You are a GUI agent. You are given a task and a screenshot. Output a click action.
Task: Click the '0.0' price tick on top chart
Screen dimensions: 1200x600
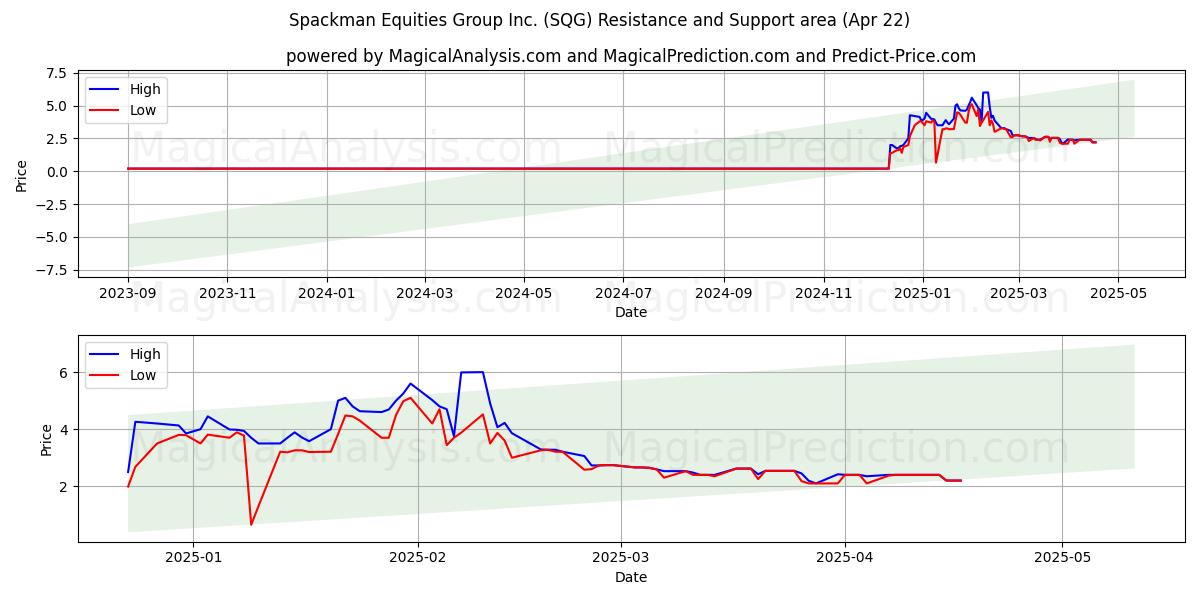coord(56,172)
